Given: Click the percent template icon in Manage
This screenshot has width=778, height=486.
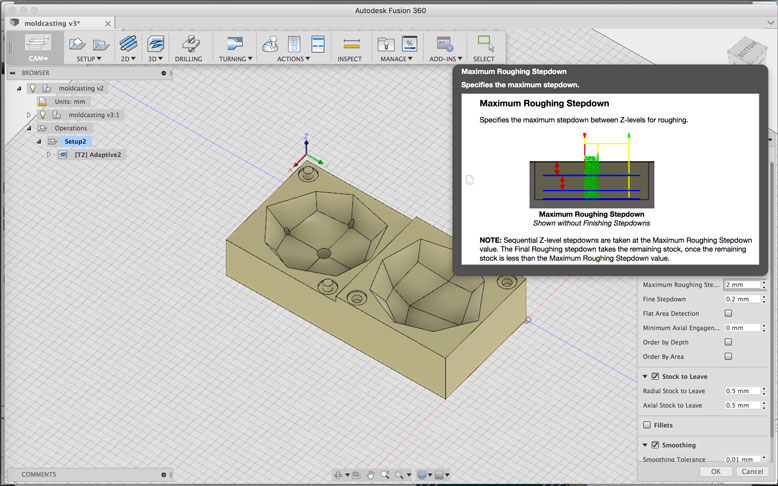Looking at the screenshot, I should pyautogui.click(x=409, y=44).
